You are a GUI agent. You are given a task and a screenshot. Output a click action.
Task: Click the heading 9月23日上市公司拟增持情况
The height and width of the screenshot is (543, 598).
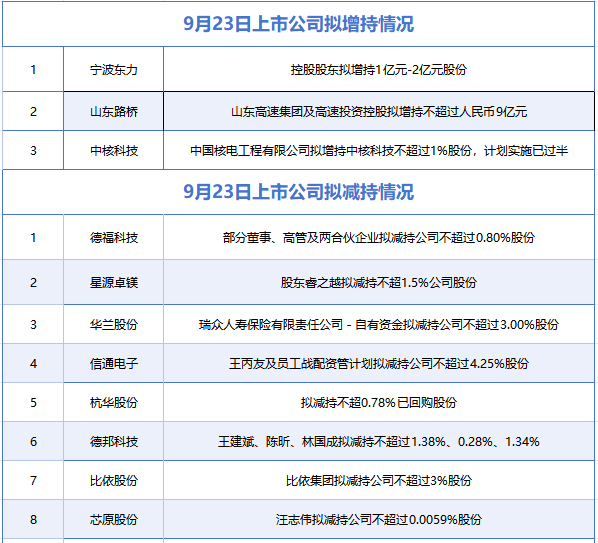pyautogui.click(x=298, y=24)
